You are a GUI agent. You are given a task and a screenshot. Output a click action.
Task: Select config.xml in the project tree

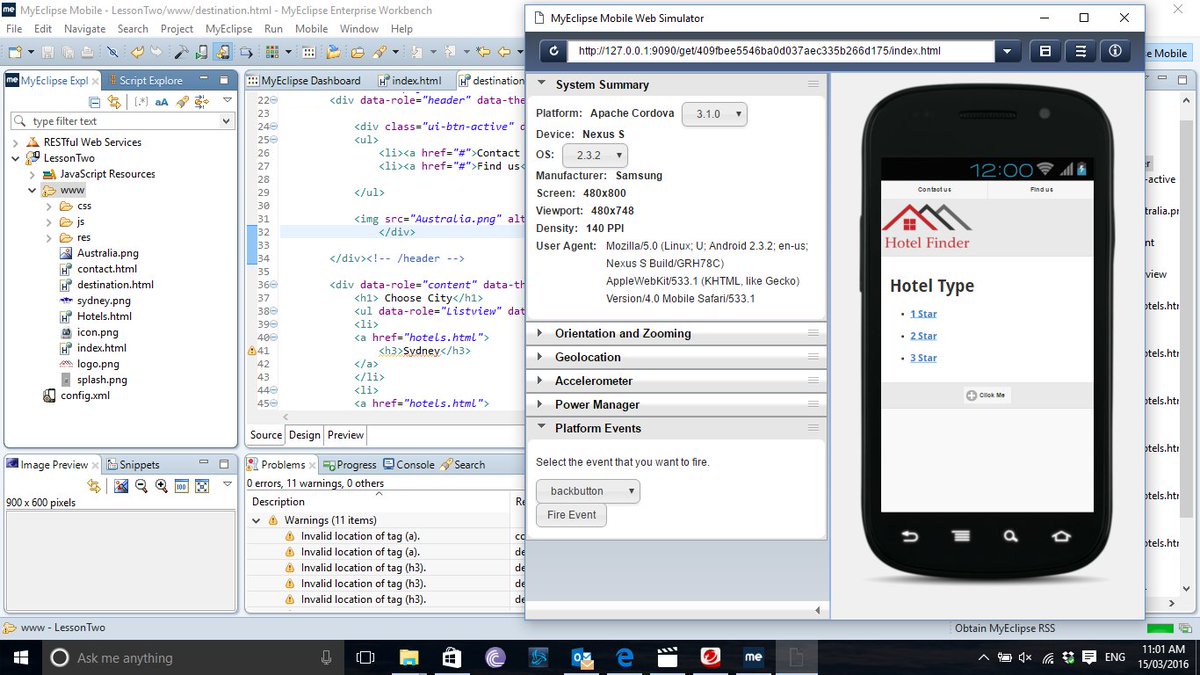pos(85,395)
